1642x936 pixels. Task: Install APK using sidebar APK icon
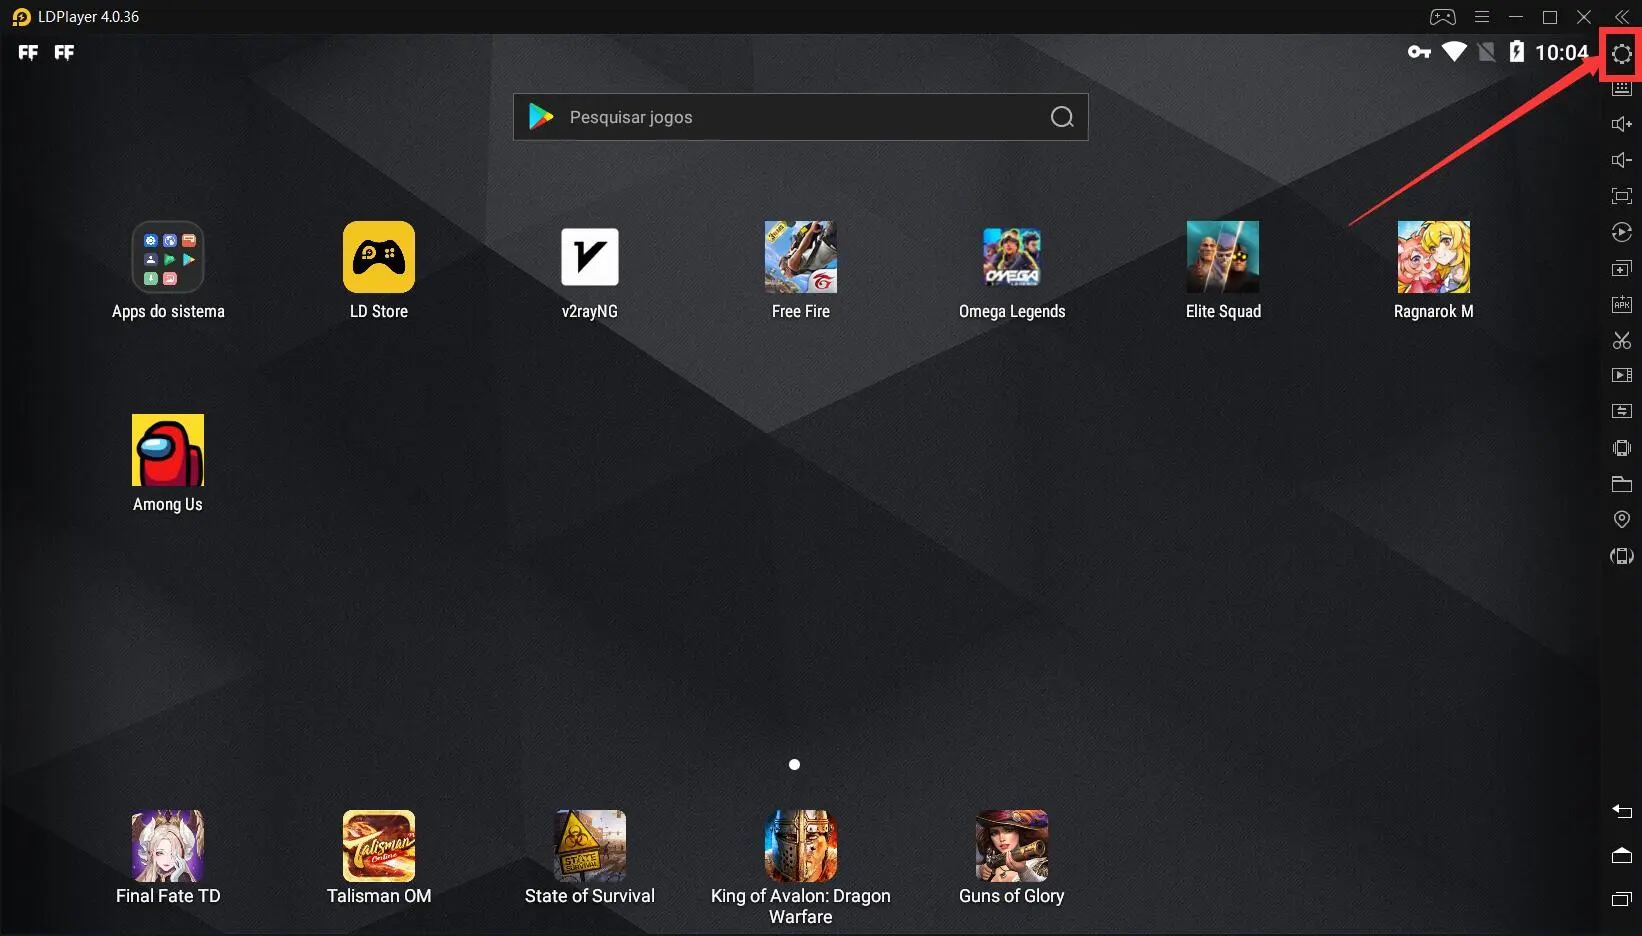click(1622, 304)
